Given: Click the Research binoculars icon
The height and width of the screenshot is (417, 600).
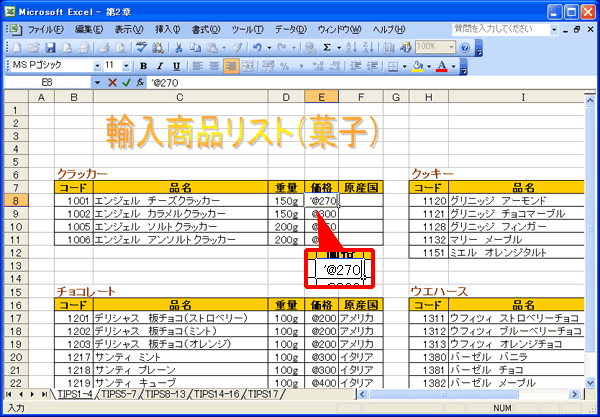Looking at the screenshot, I should click(x=158, y=47).
